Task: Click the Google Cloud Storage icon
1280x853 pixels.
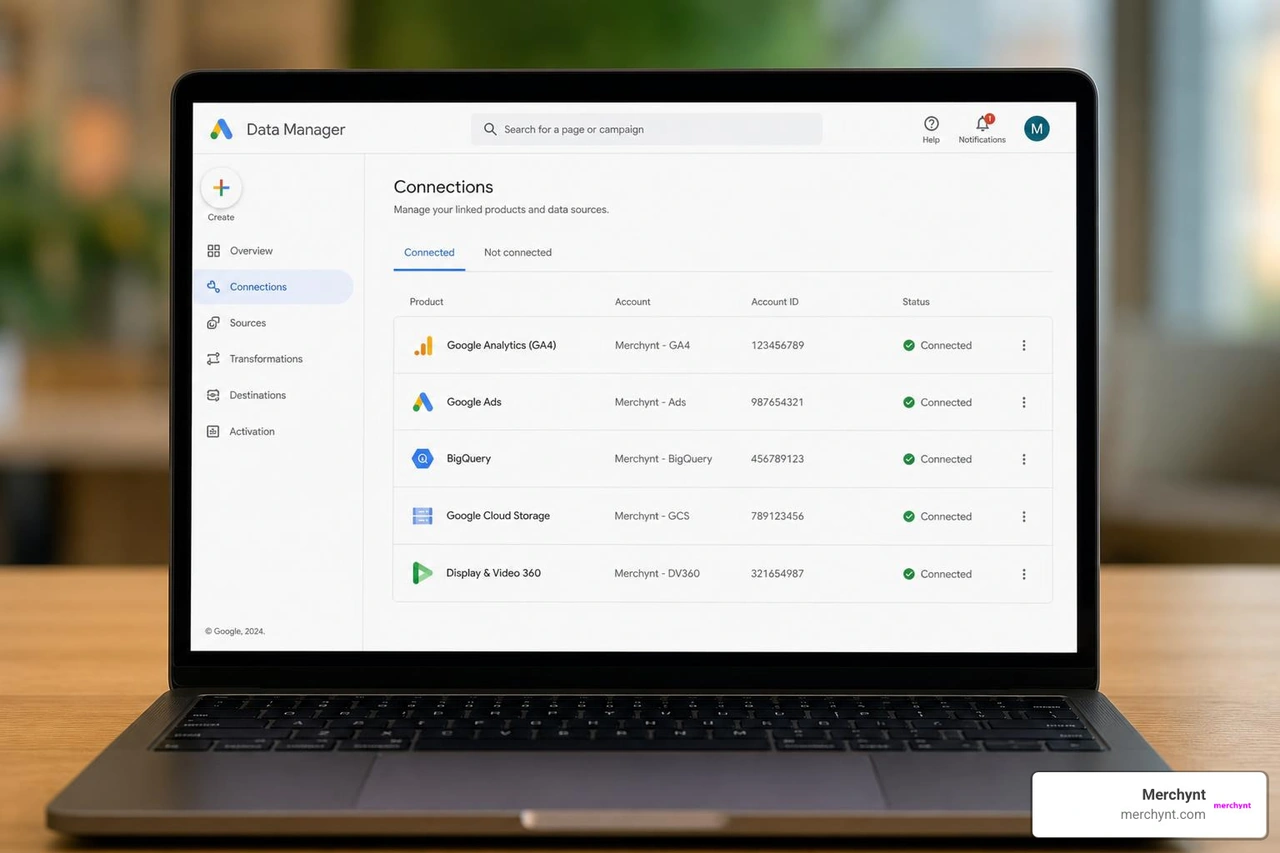Action: 423,516
